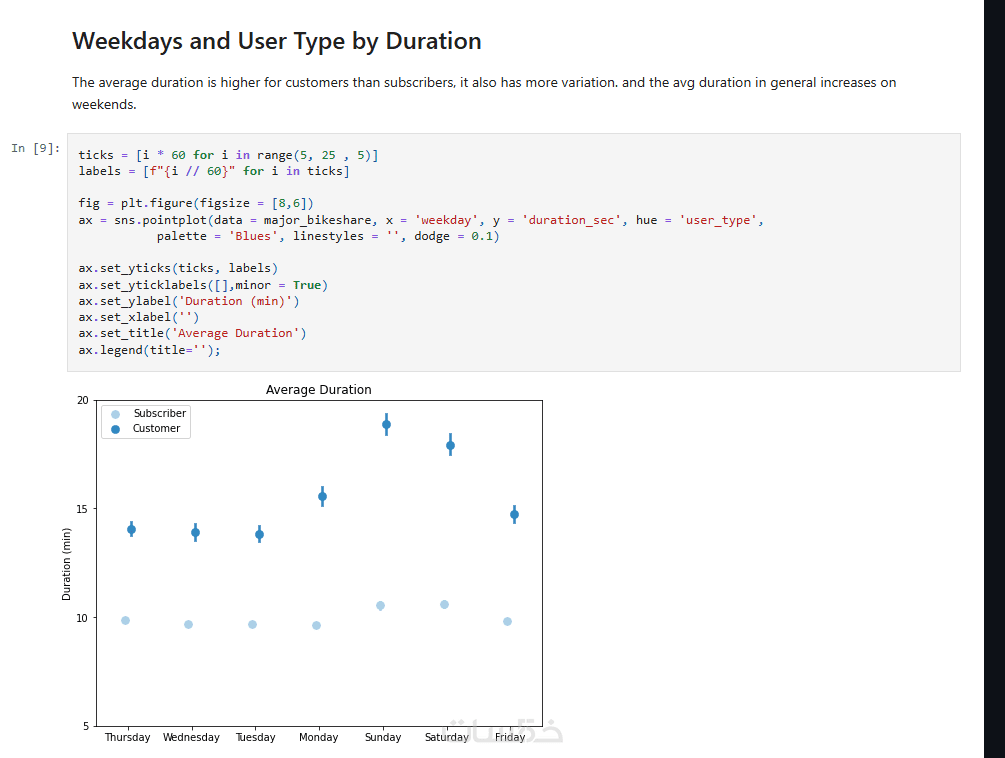Focus the code cell input area
Screen dimensions: 1005x758
point(600,252)
